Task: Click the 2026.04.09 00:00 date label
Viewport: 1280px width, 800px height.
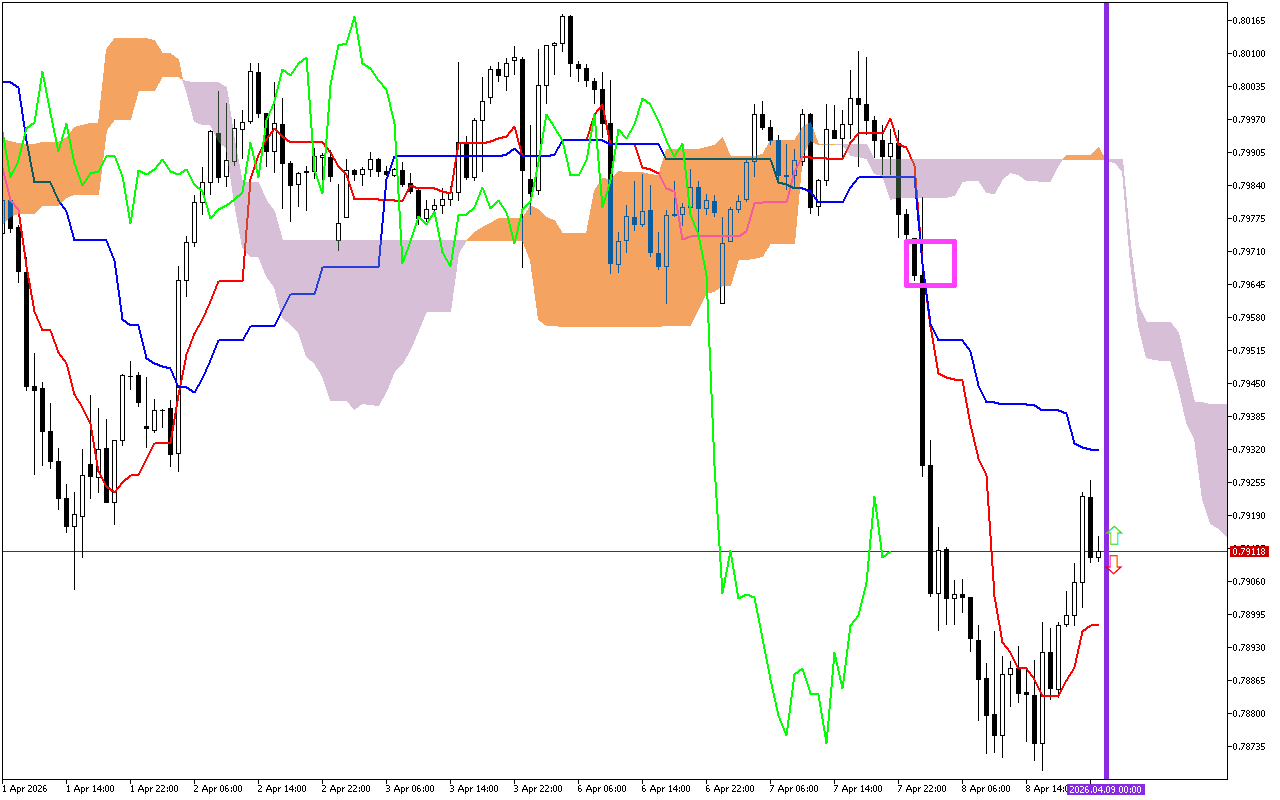Action: 1104,789
